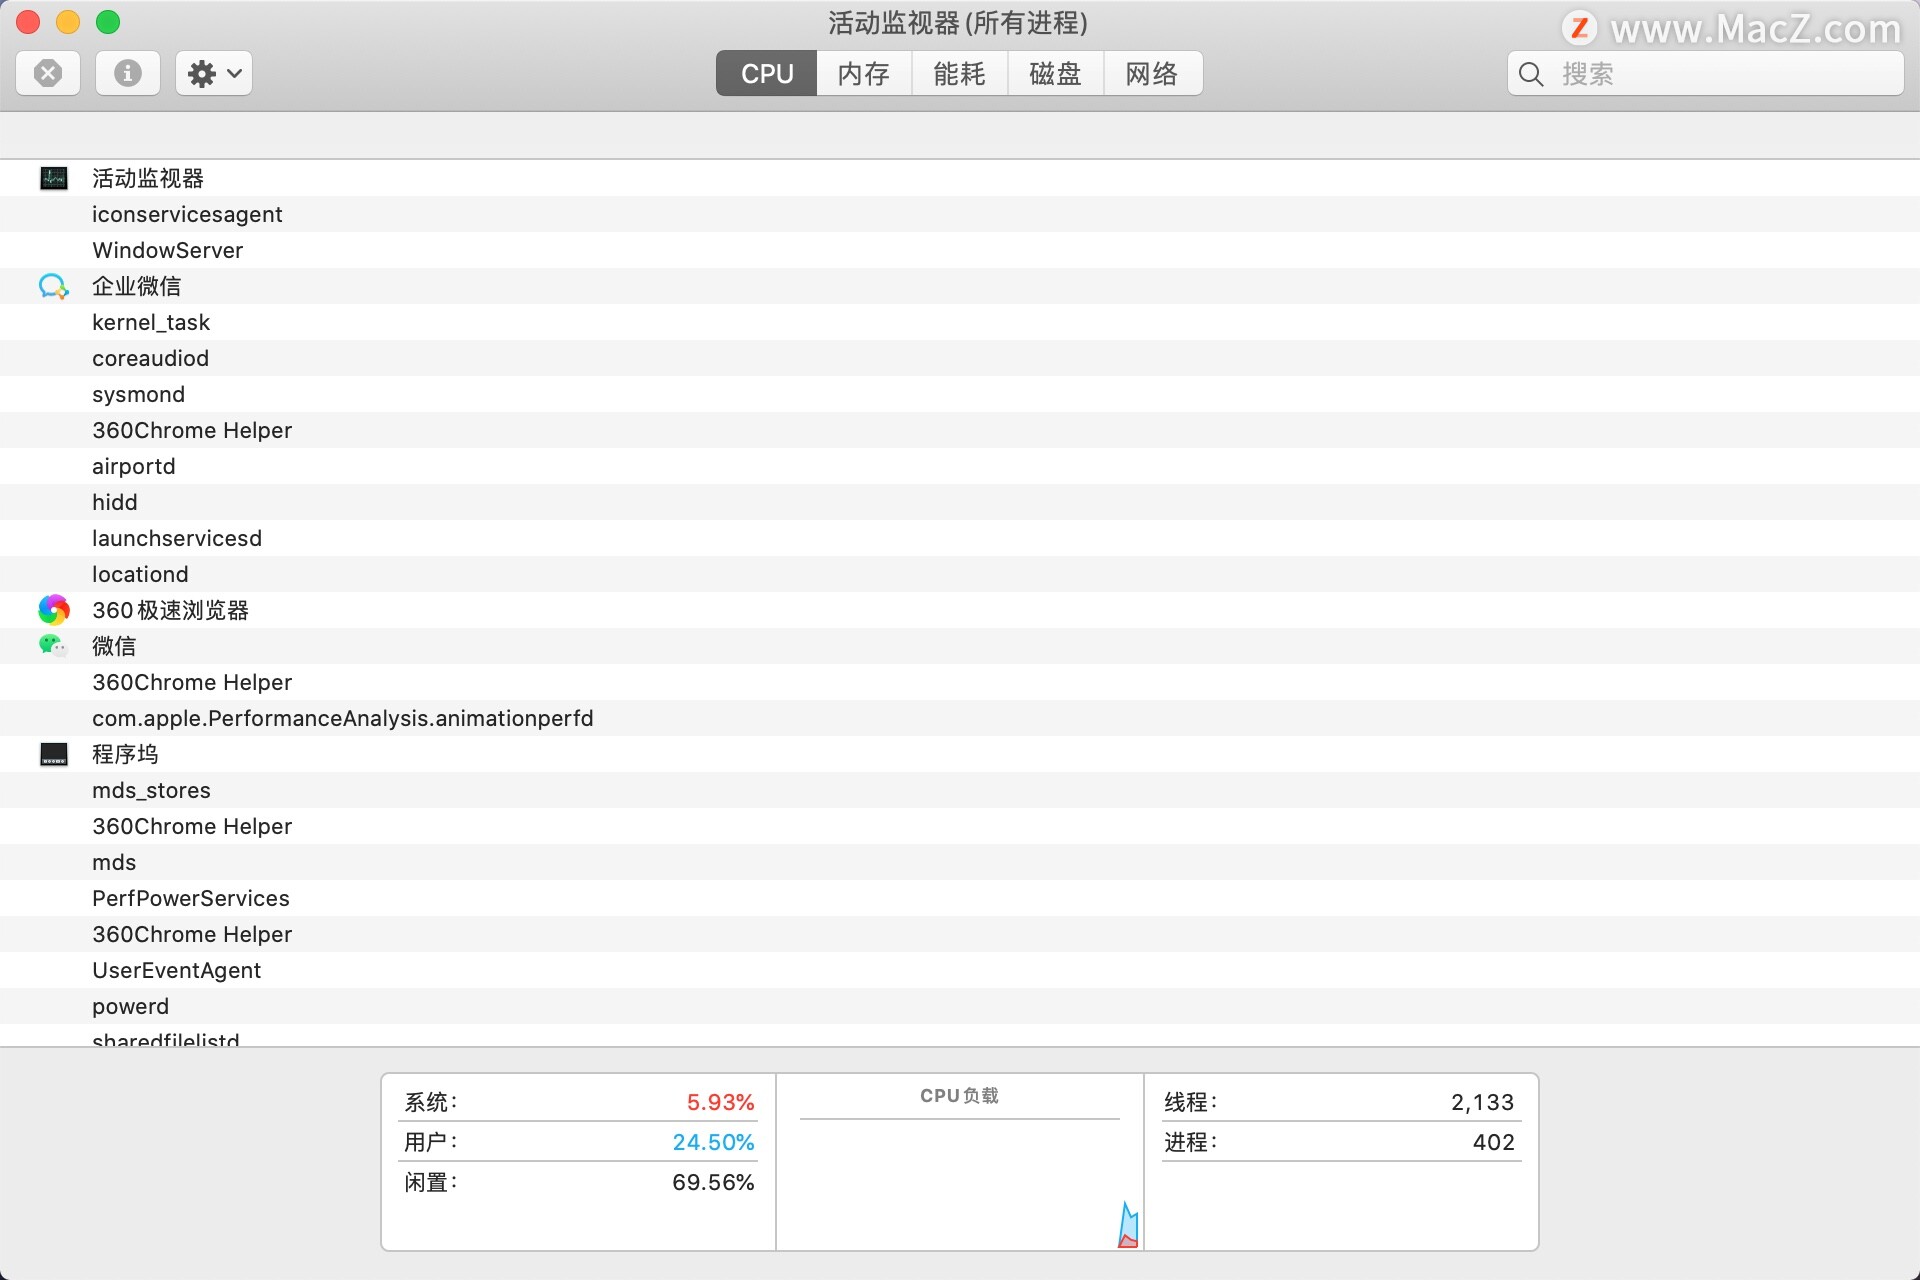Select the 活动监视器 process row
The height and width of the screenshot is (1280, 1920).
(x=960, y=178)
